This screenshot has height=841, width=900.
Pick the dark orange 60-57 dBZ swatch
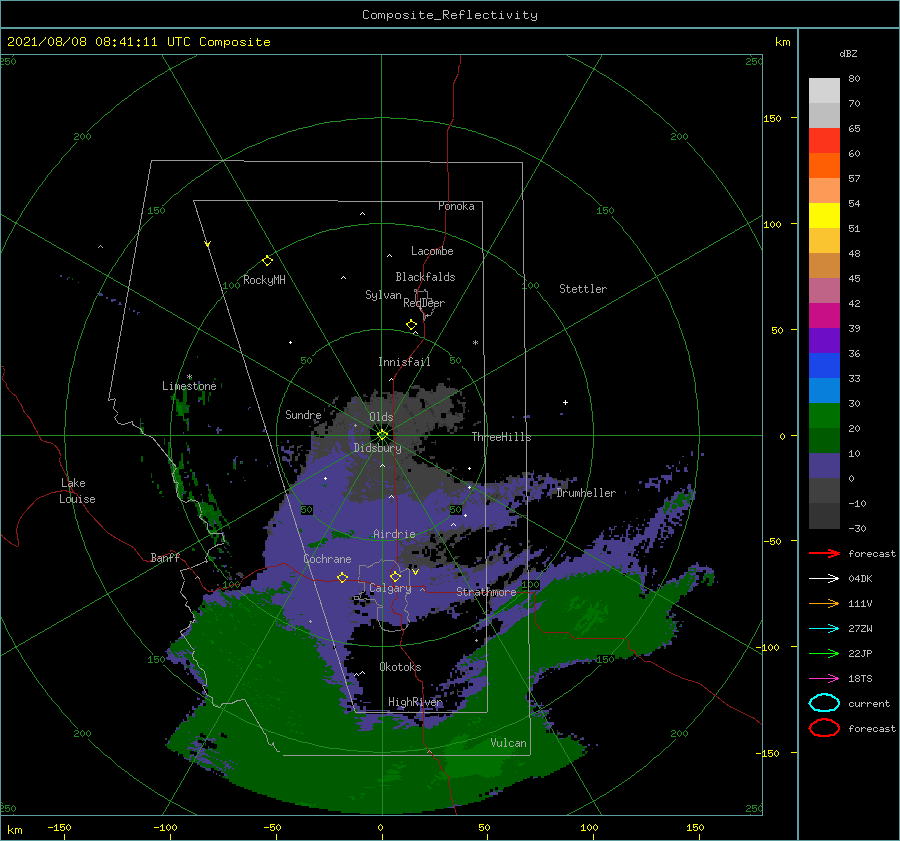tap(824, 165)
